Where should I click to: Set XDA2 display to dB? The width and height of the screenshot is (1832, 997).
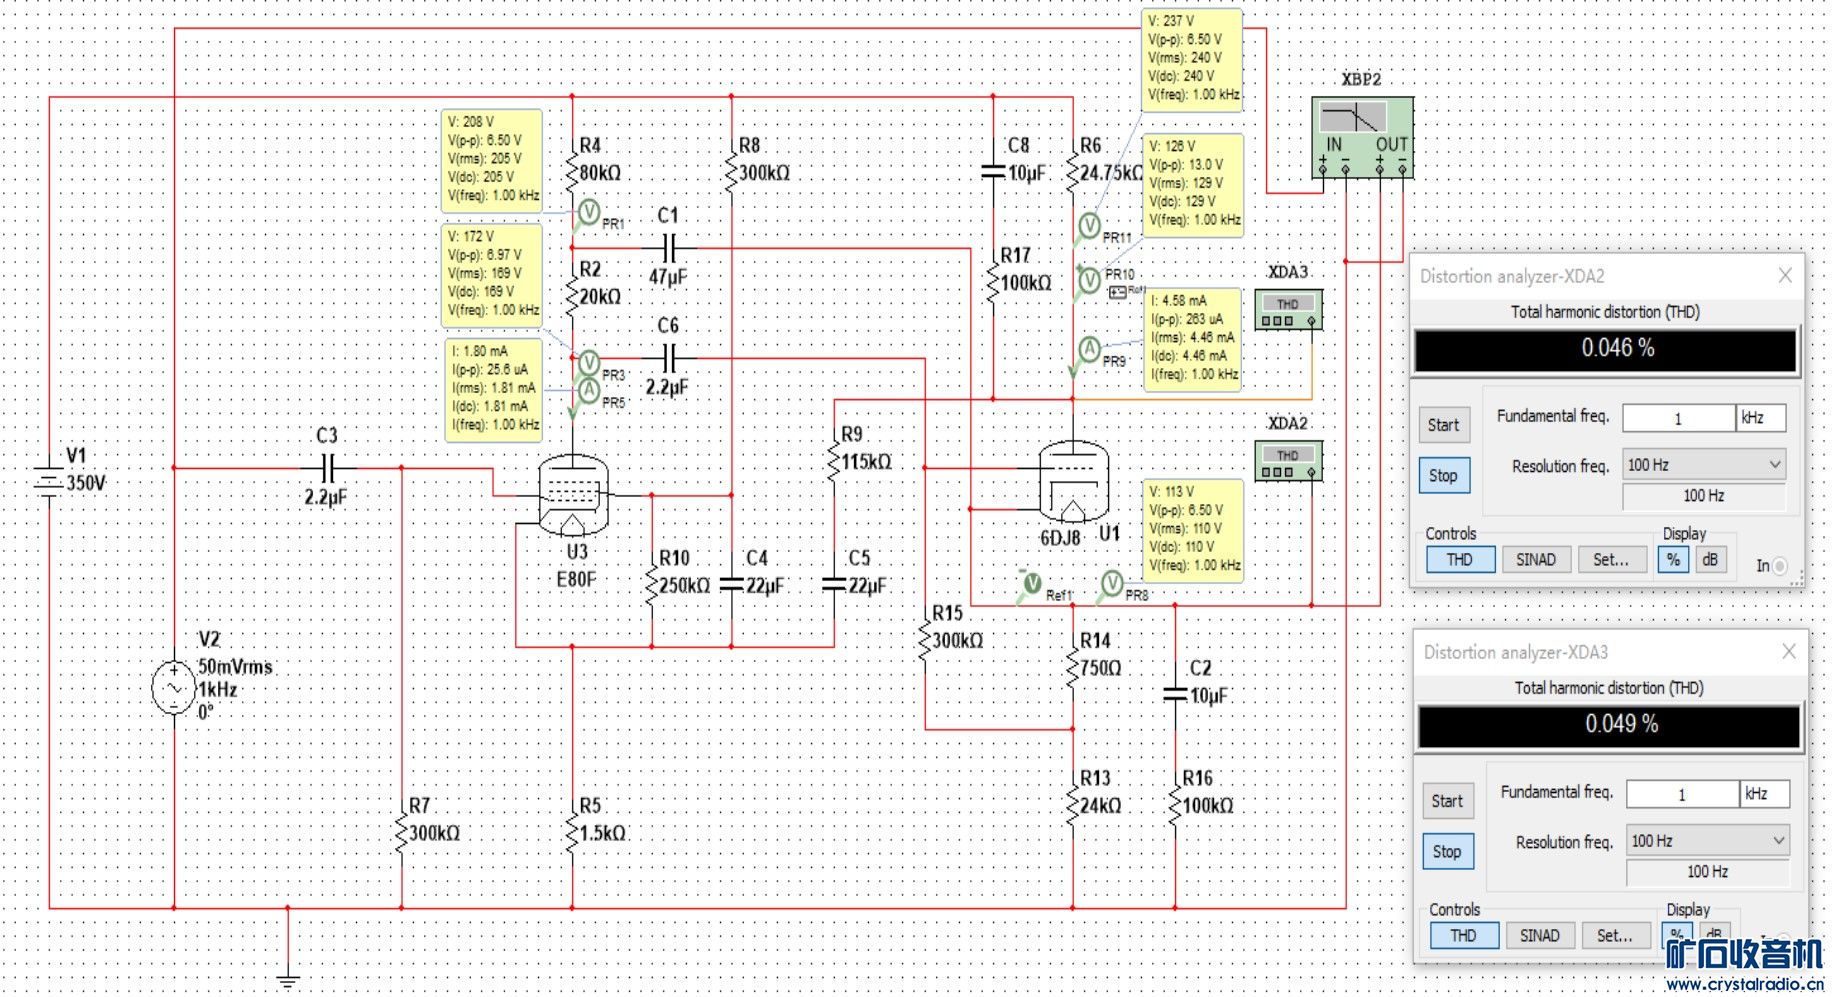point(1710,560)
